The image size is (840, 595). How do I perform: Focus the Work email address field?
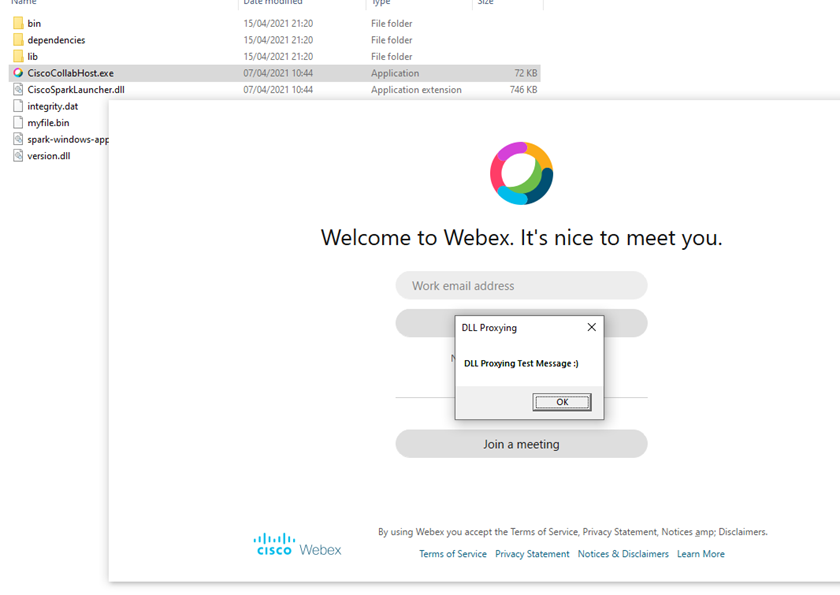pos(521,285)
